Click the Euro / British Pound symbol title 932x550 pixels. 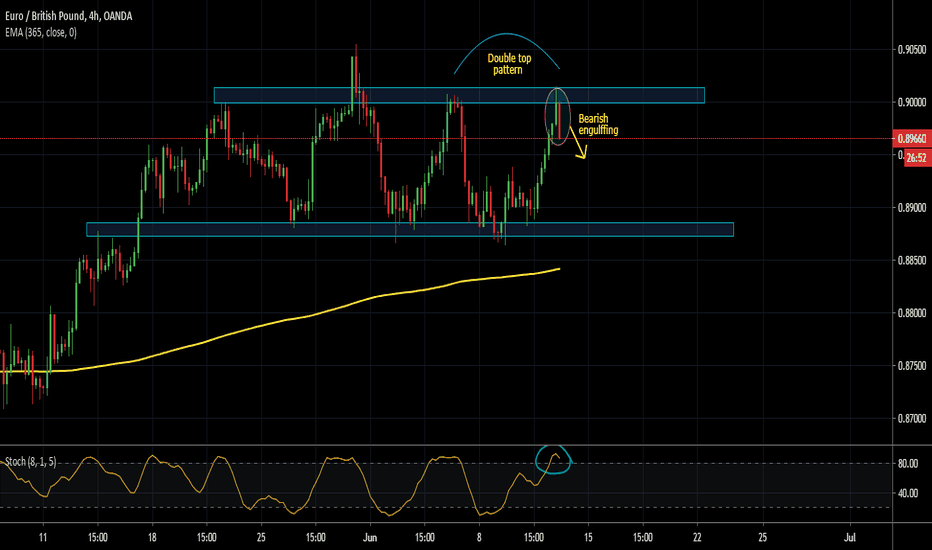68,16
